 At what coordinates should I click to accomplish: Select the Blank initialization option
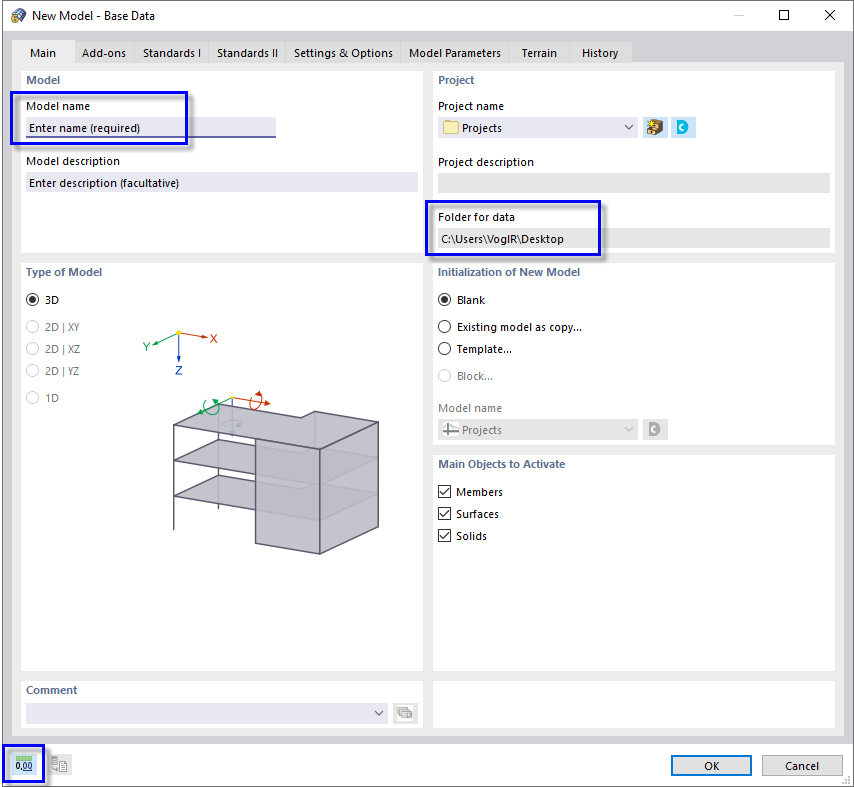tap(443, 299)
